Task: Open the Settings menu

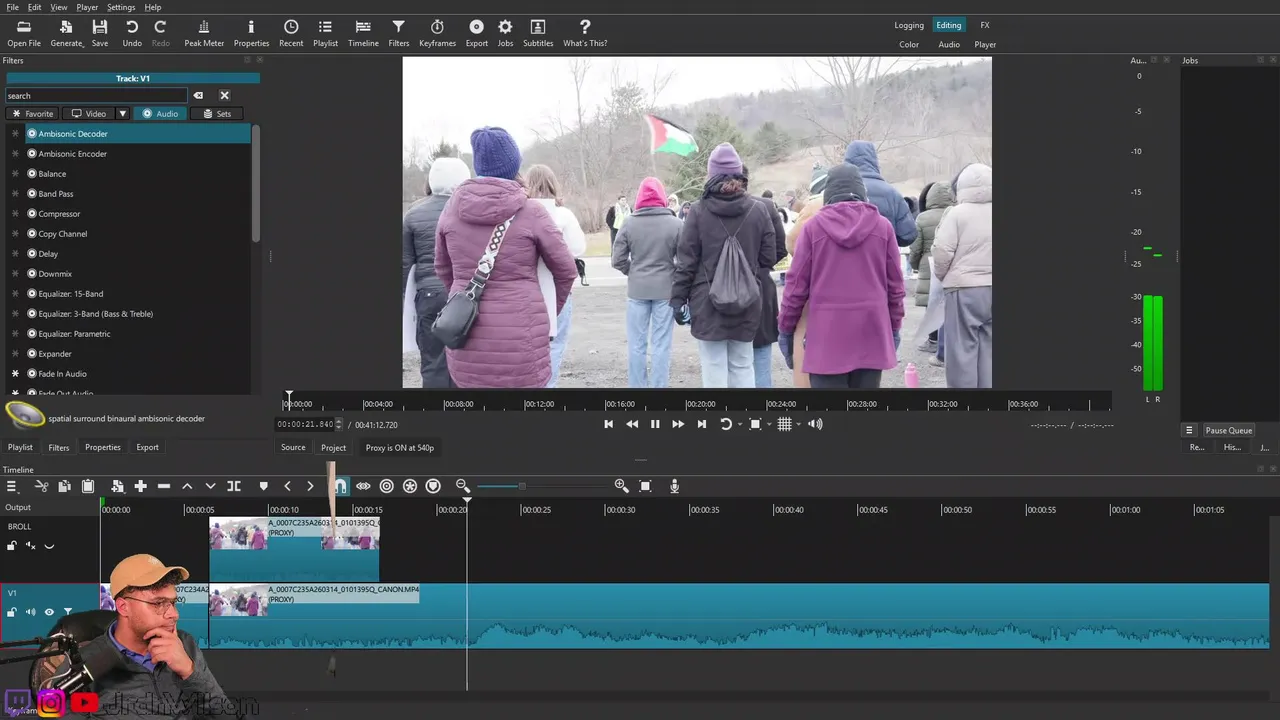Action: point(121,7)
